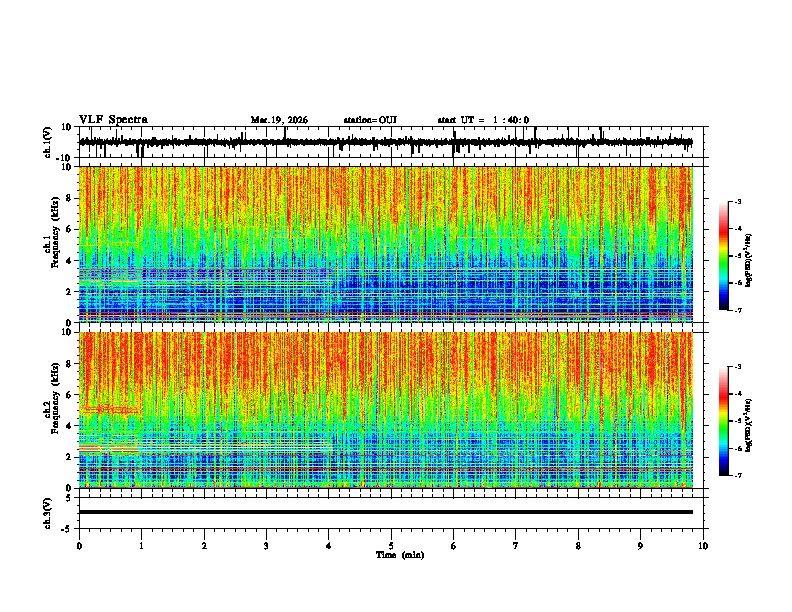Click the "6" kHz tick on ch.1 spectrogram

pyautogui.click(x=70, y=229)
